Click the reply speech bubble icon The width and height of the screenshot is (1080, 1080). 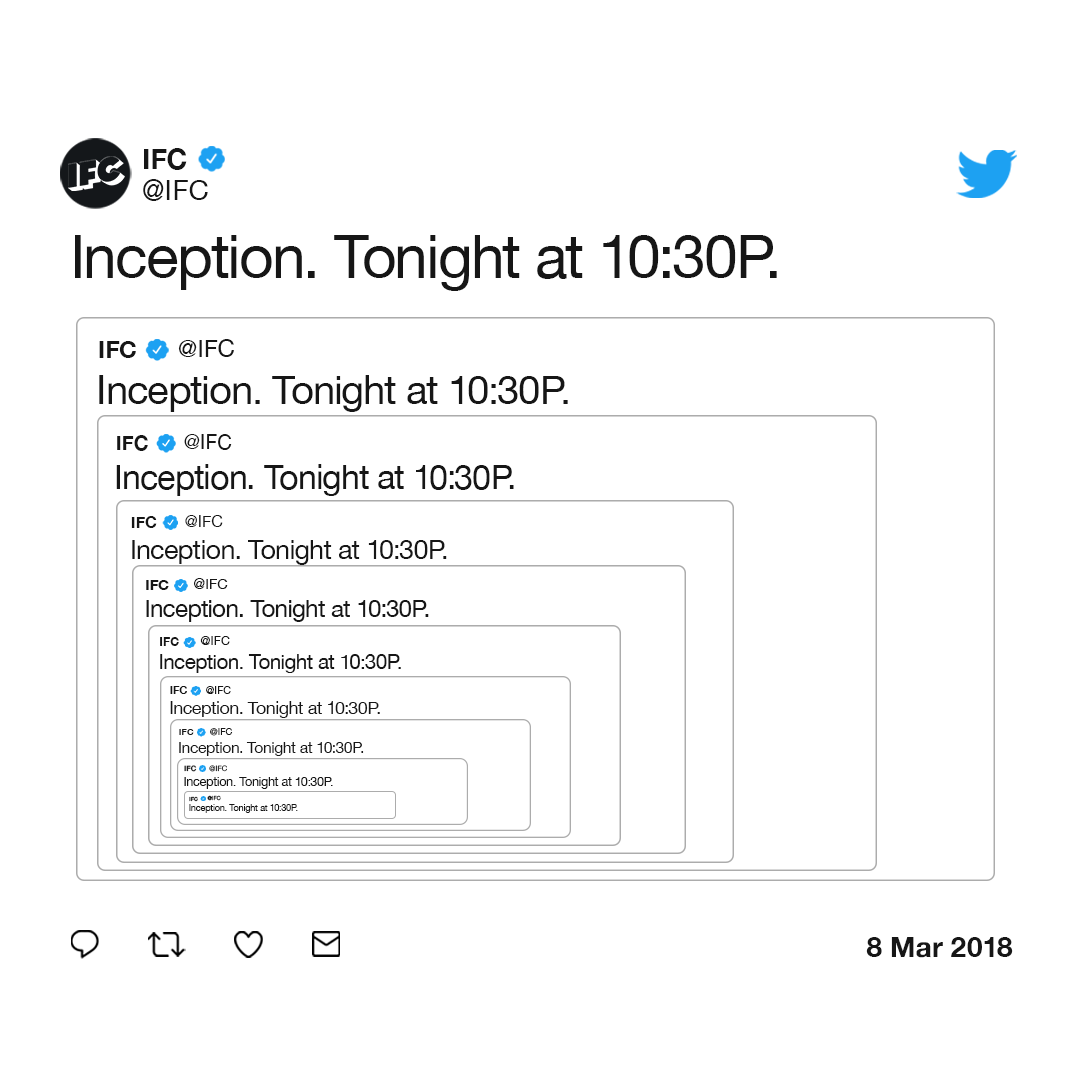click(85, 944)
